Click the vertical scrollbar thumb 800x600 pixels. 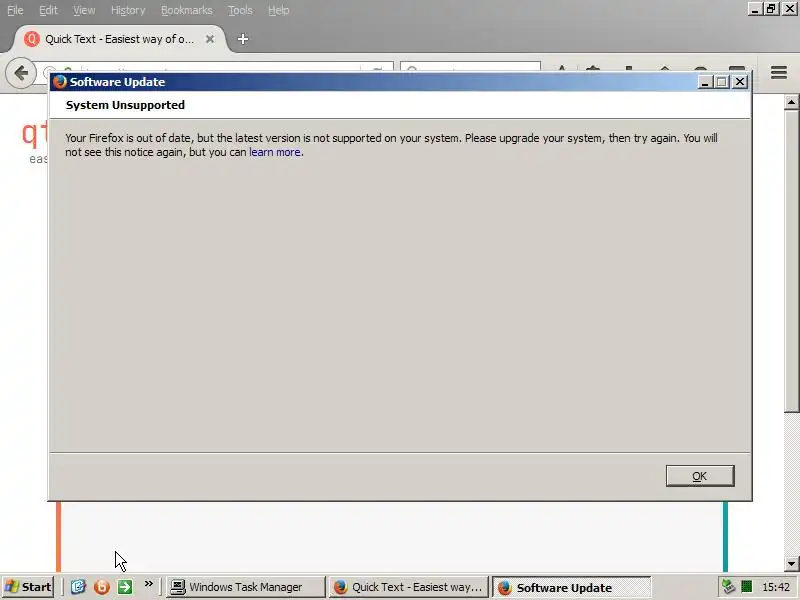click(x=791, y=261)
